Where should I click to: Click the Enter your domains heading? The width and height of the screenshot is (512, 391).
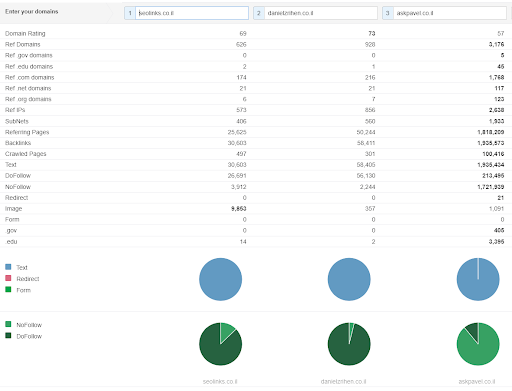[x=32, y=12]
